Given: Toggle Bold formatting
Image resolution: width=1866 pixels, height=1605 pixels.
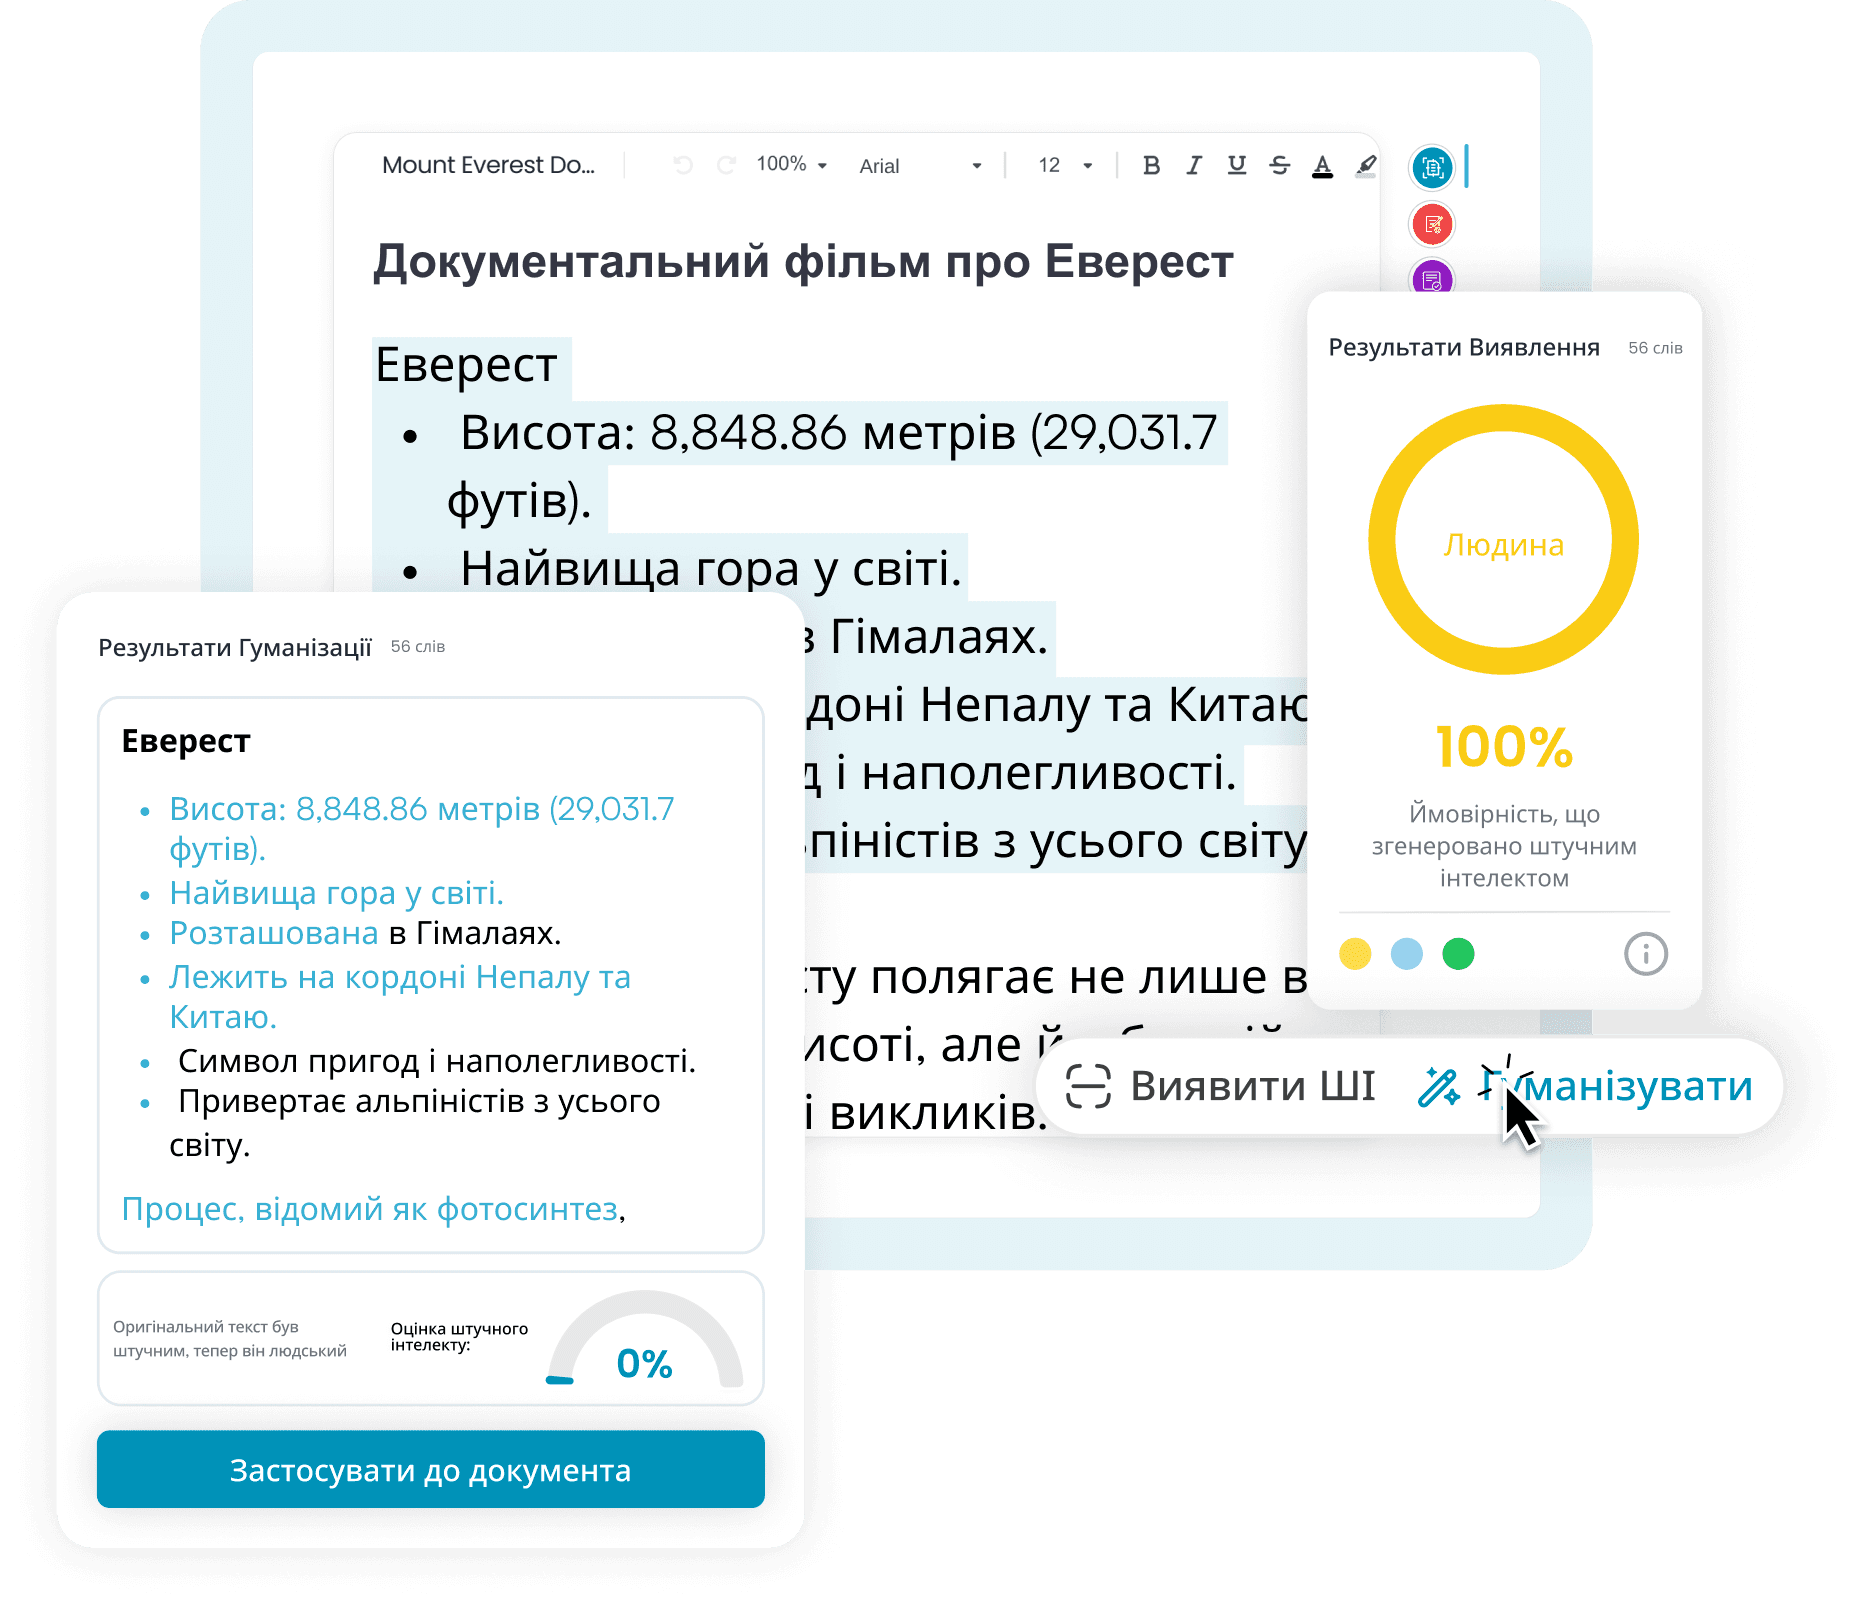Looking at the screenshot, I should tap(1151, 165).
